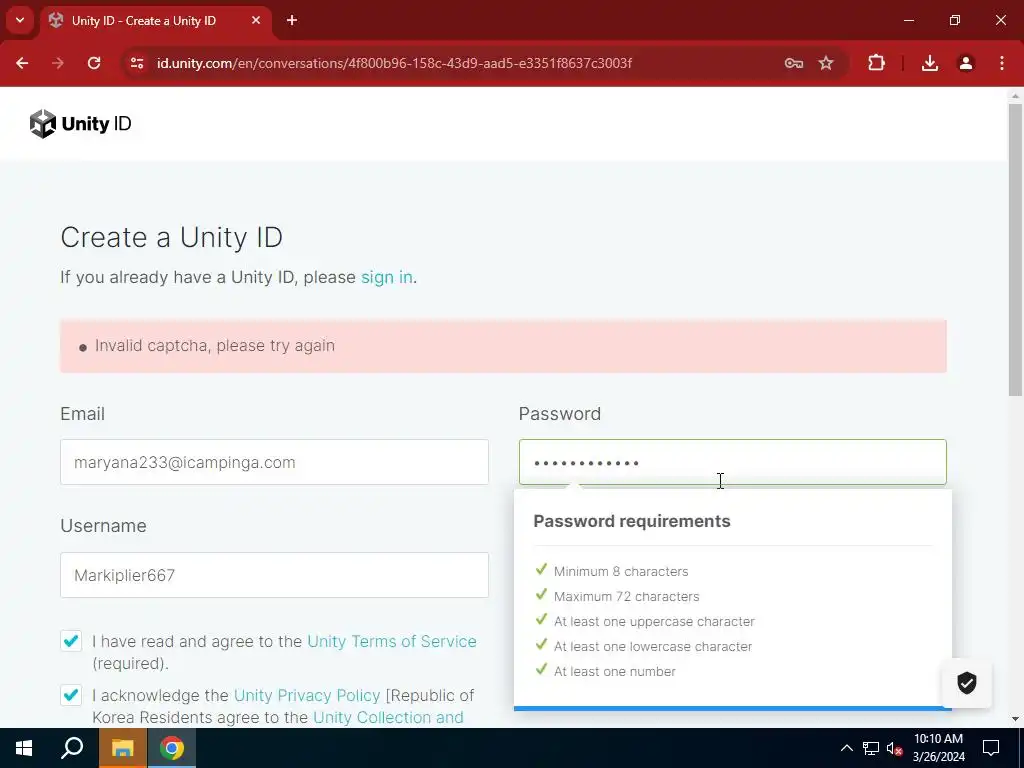
Task: Click the Username input field
Action: pyautogui.click(x=274, y=575)
